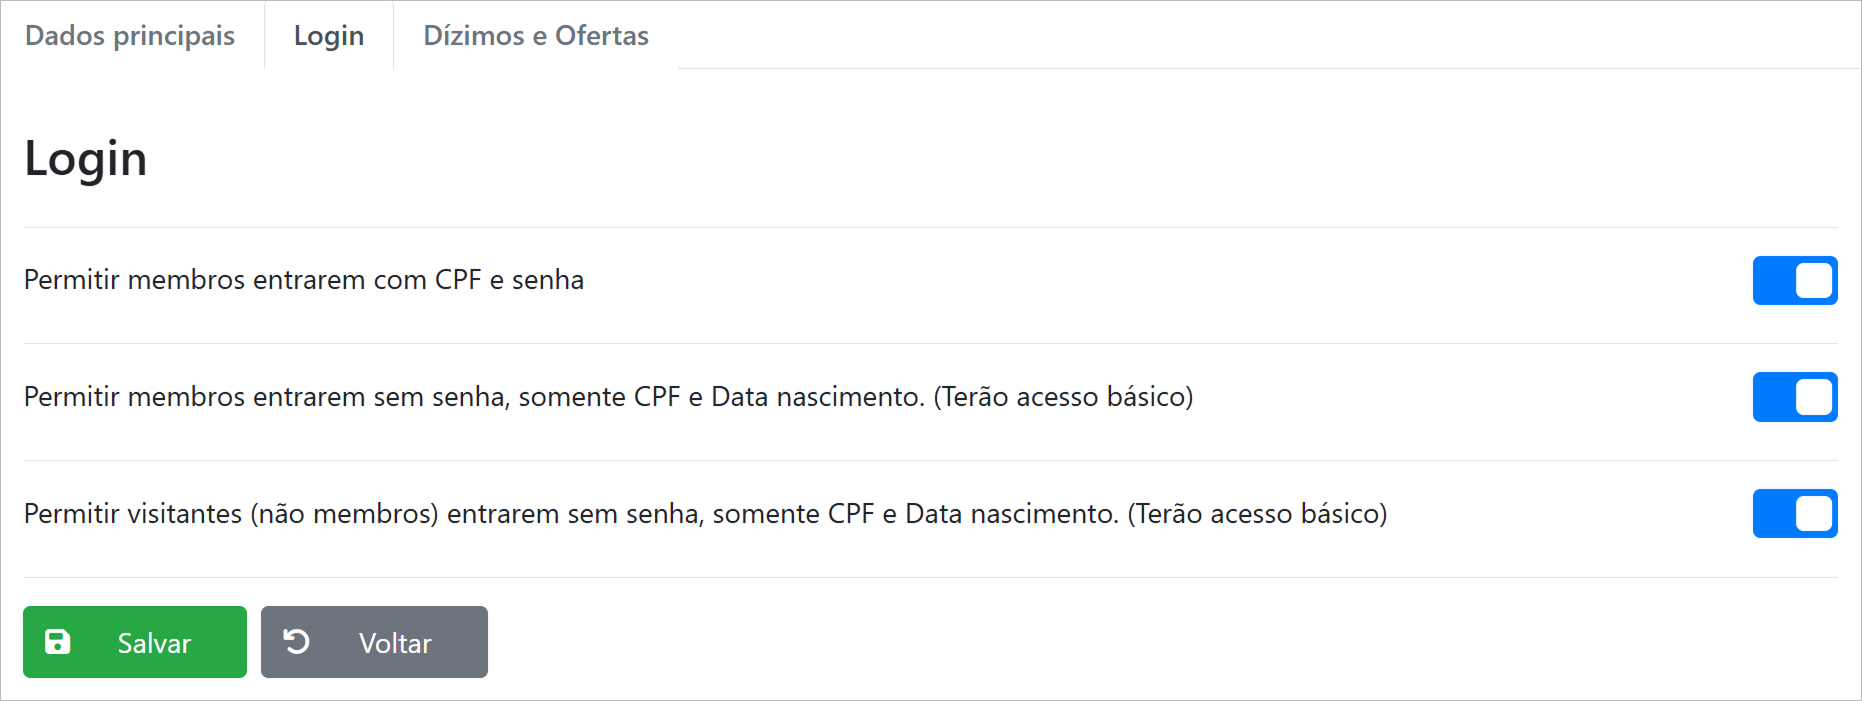Select the Login tab

click(329, 36)
